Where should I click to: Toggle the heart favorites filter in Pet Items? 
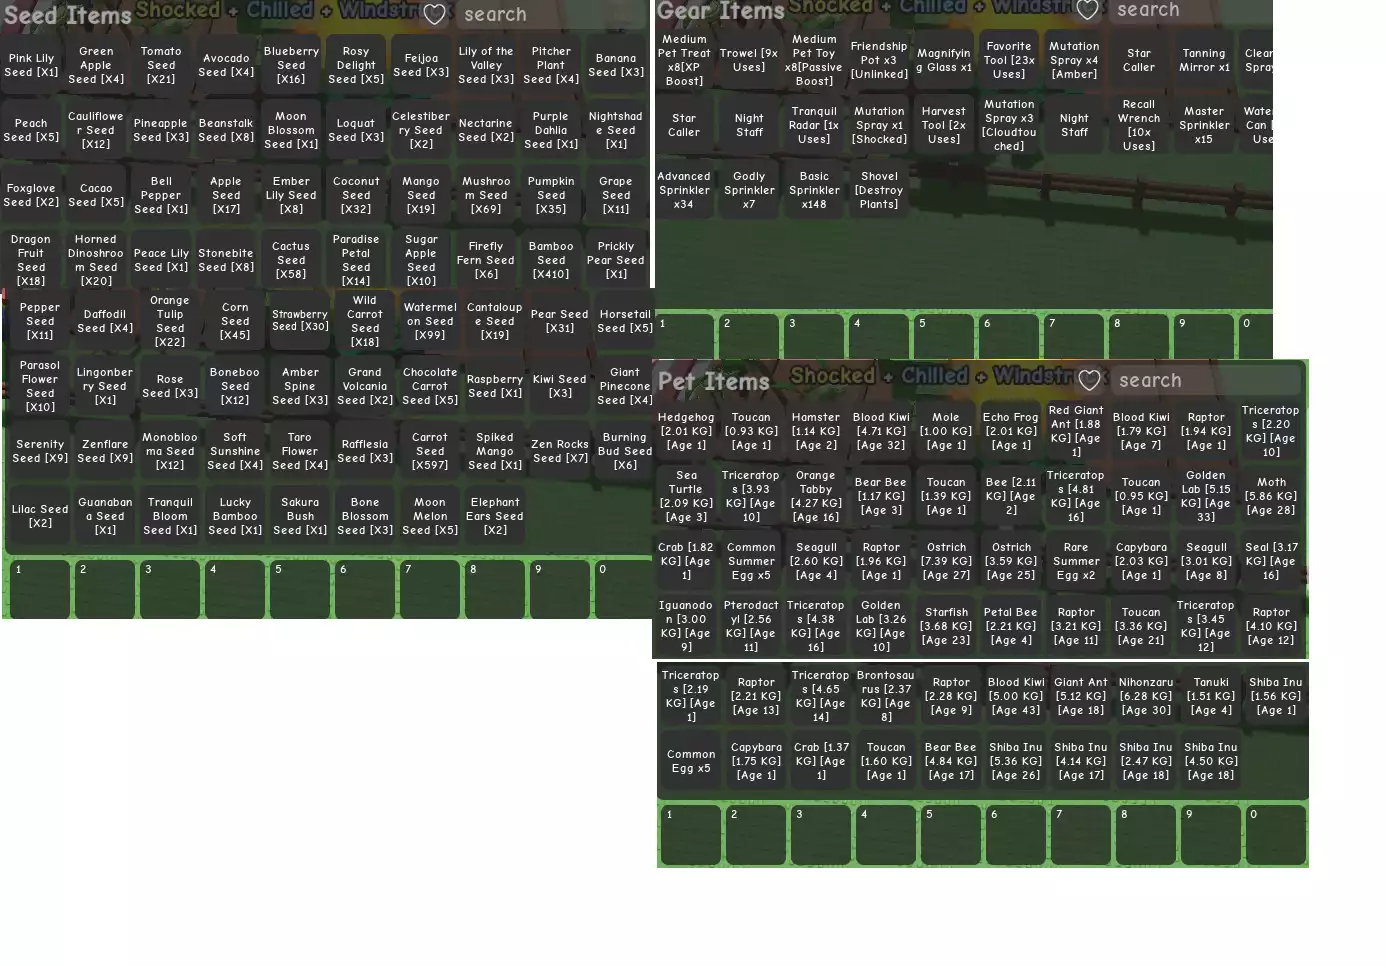(1089, 380)
